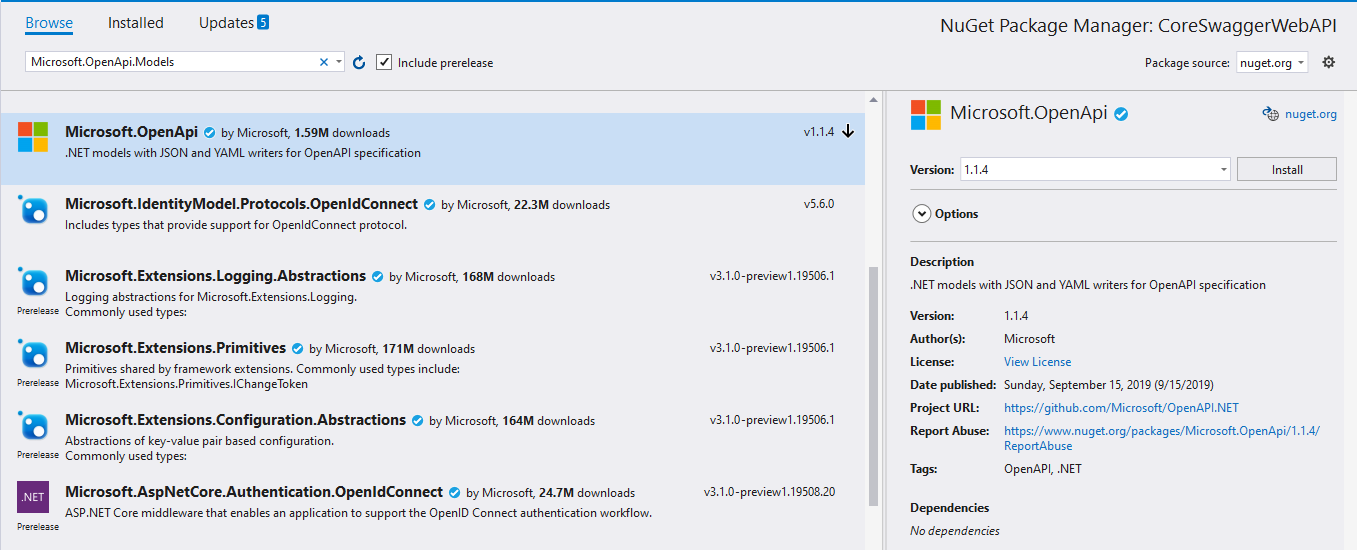Viewport: 1357px width, 550px height.
Task: Switch to the Installed tab
Action: [x=135, y=23]
